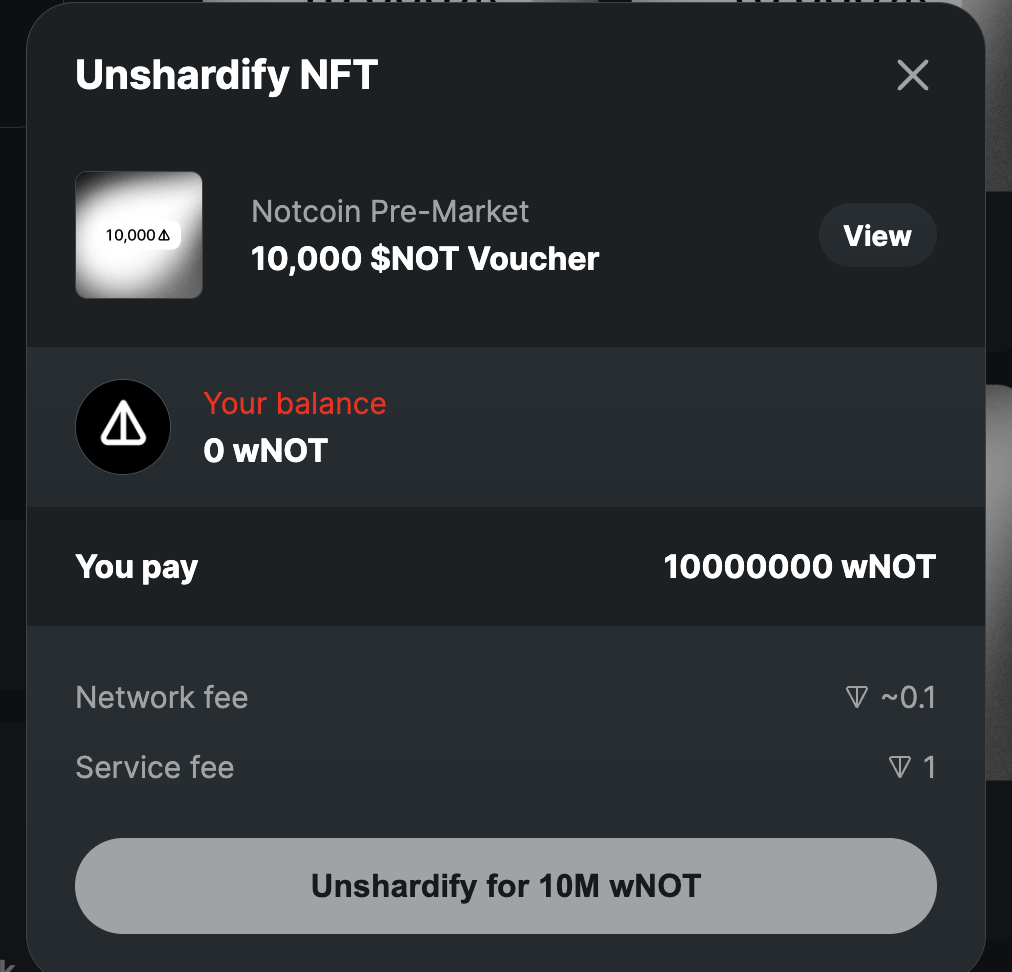Click the small Notcoin icon on the voucher thumbnail badge
The image size is (1012, 972).
pos(164,235)
